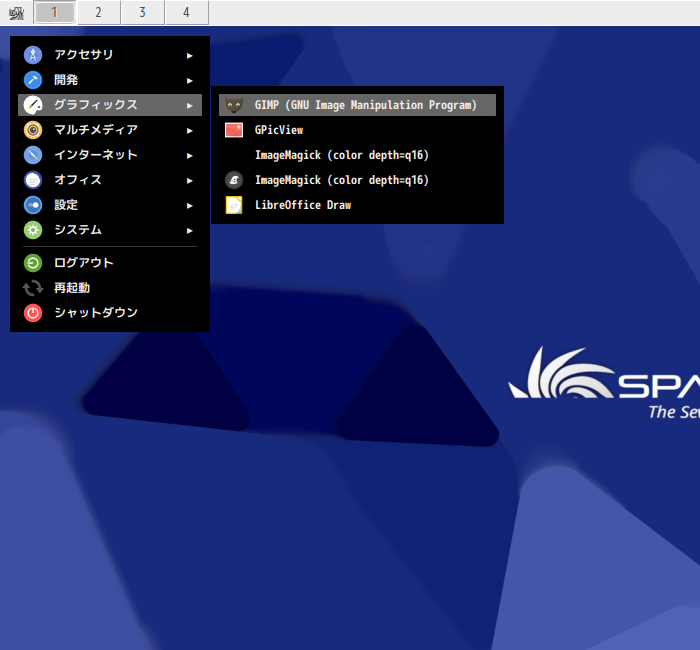The height and width of the screenshot is (650, 700).
Task: Click the アクセサリ compass icon
Action: coord(33,55)
